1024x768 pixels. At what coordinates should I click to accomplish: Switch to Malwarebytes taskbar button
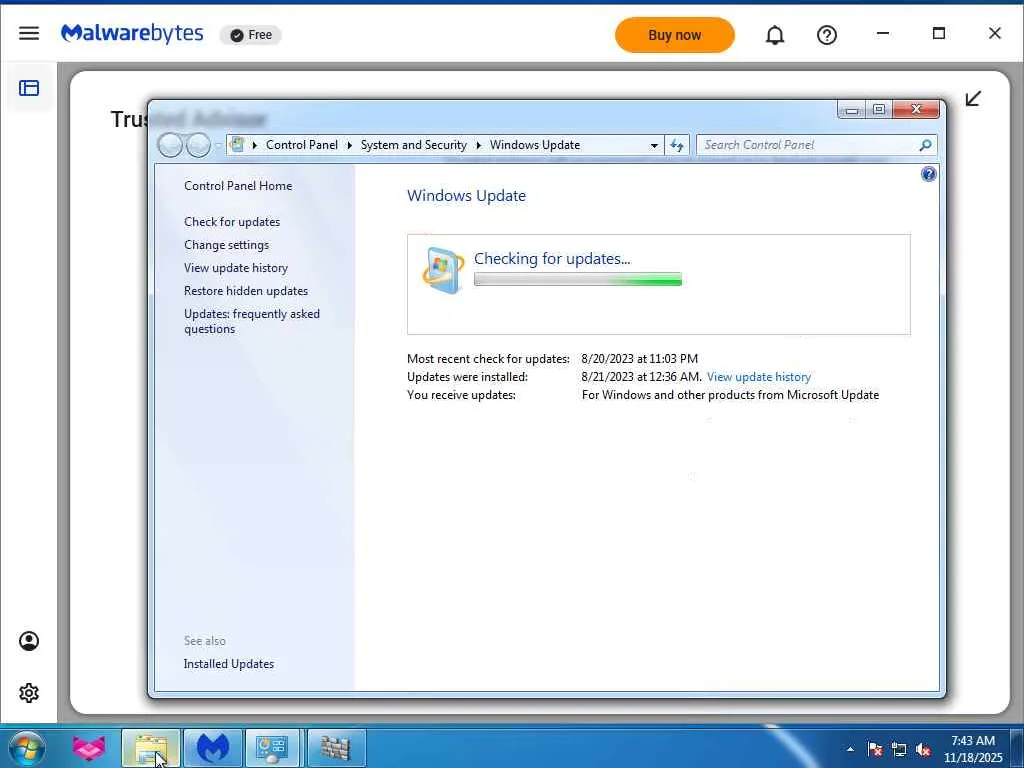(213, 748)
